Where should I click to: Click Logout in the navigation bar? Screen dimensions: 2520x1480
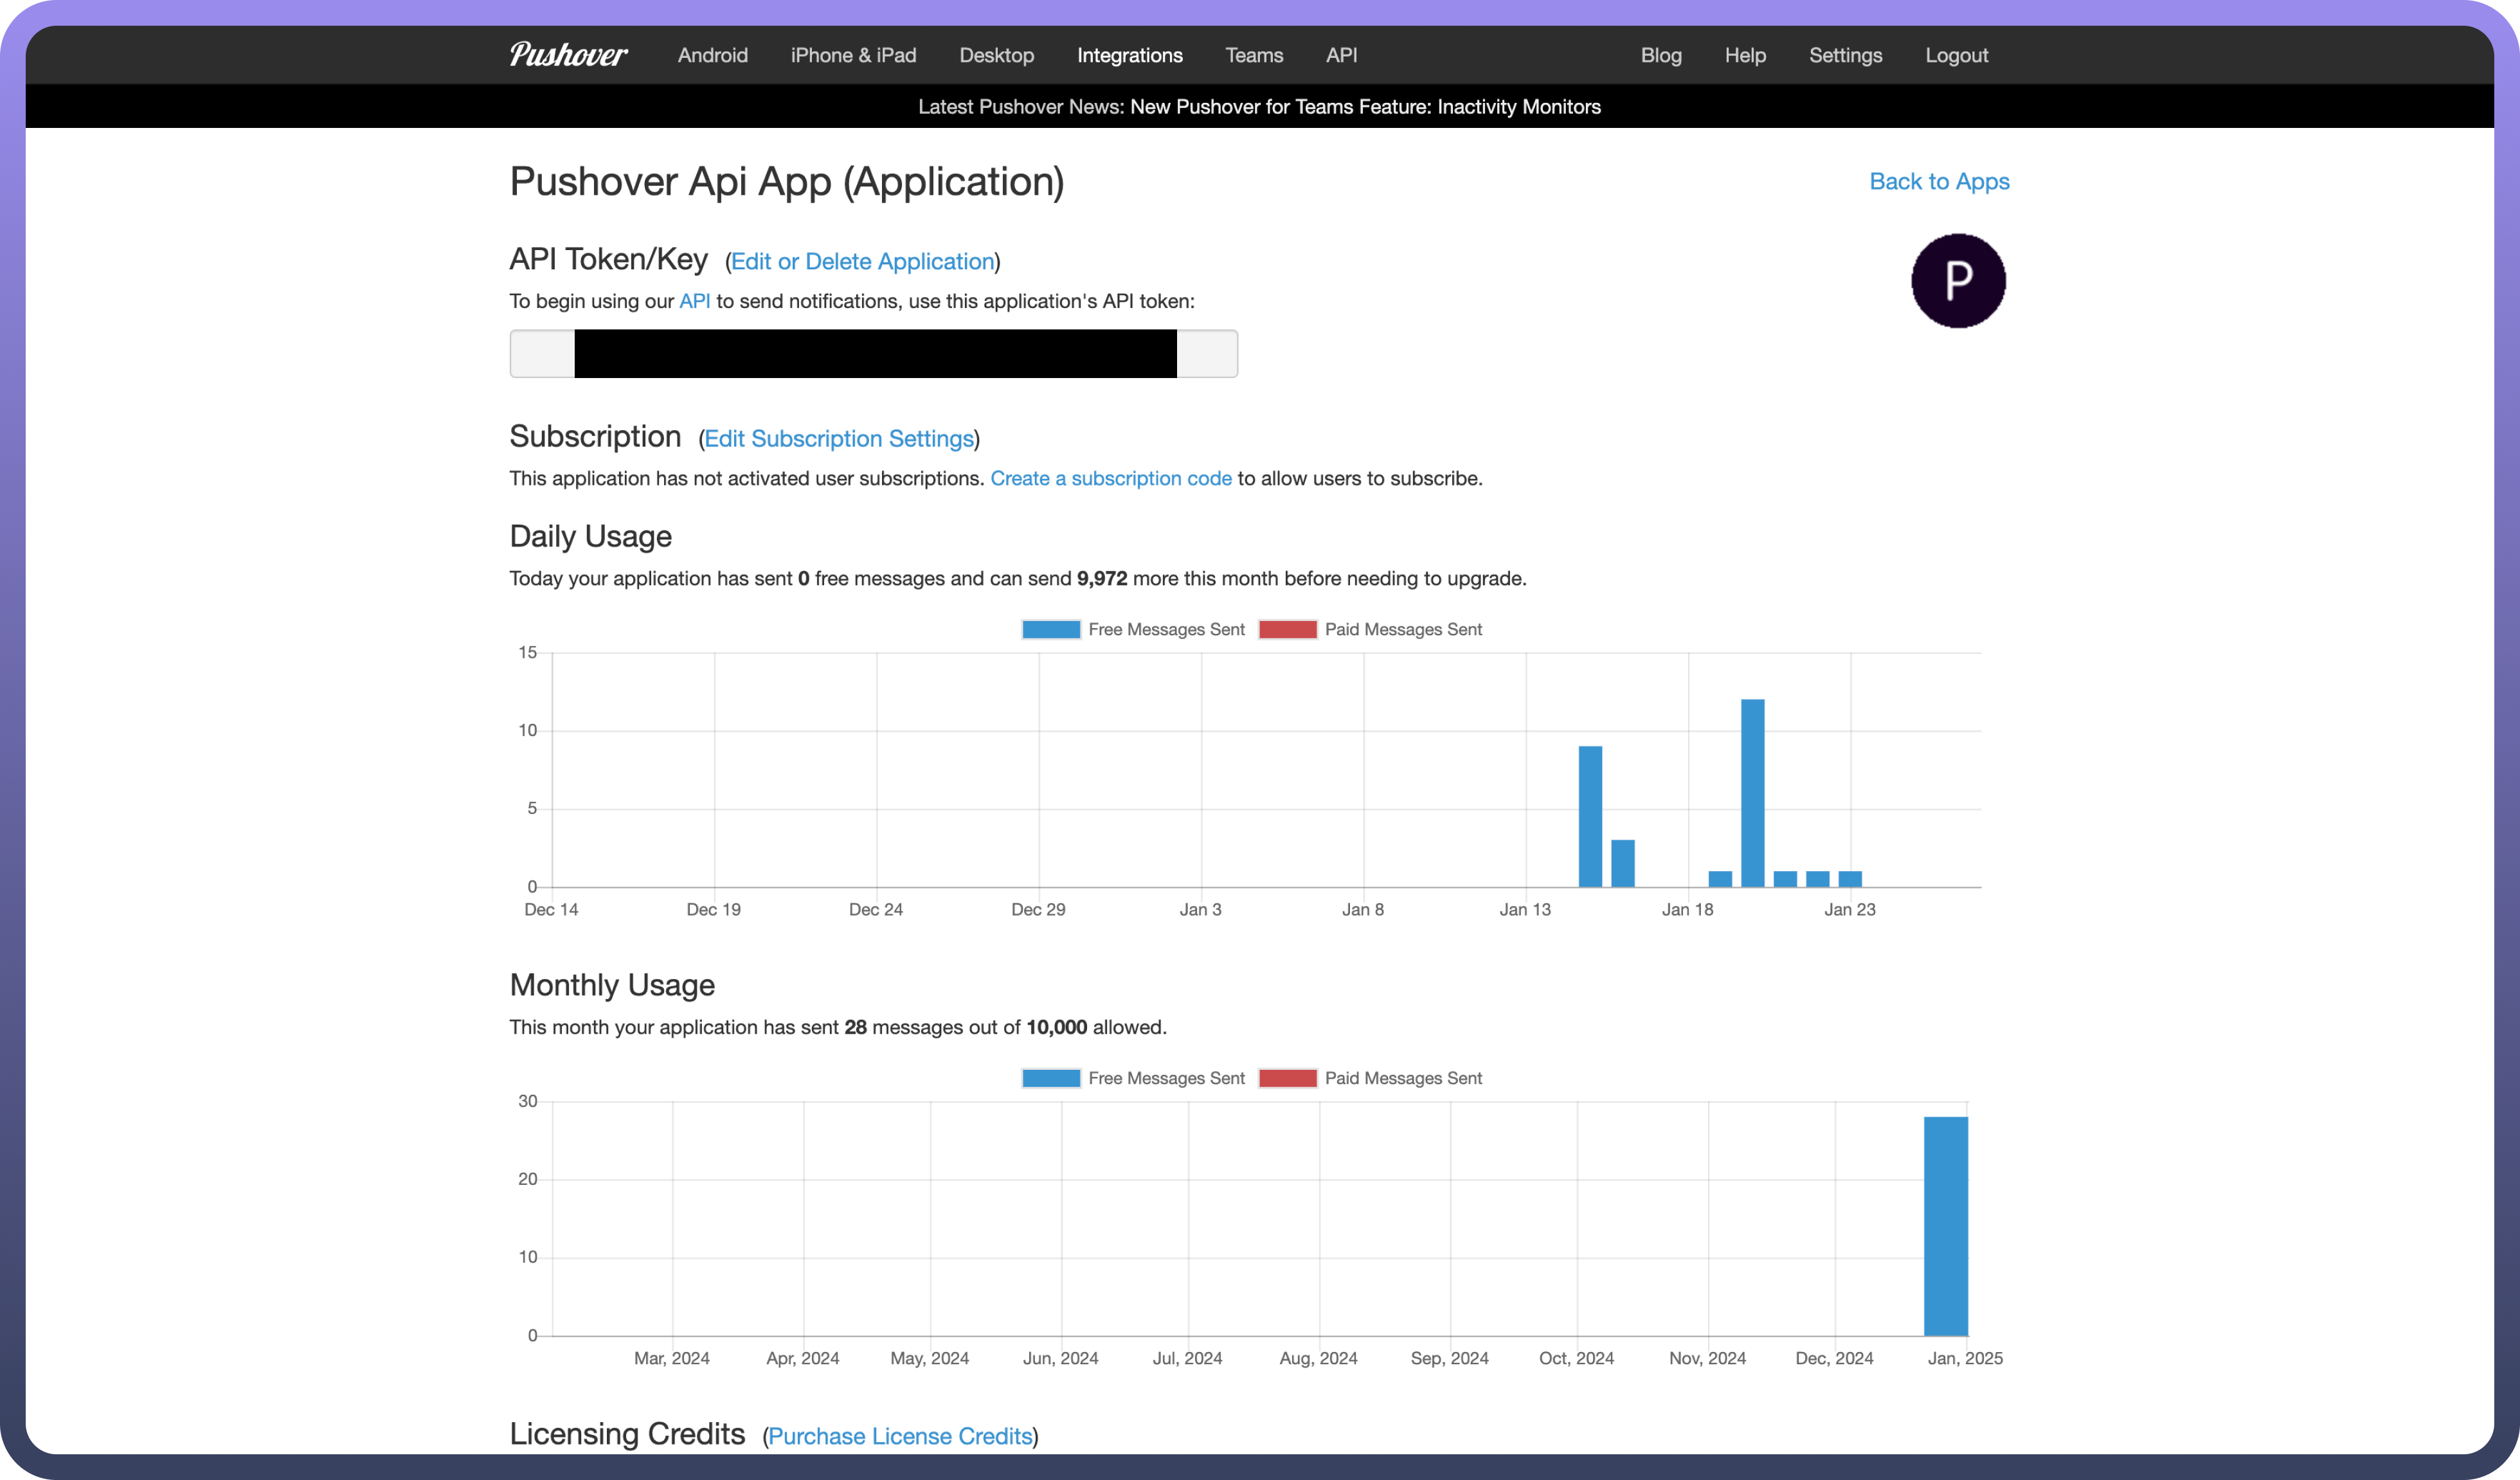click(1956, 55)
